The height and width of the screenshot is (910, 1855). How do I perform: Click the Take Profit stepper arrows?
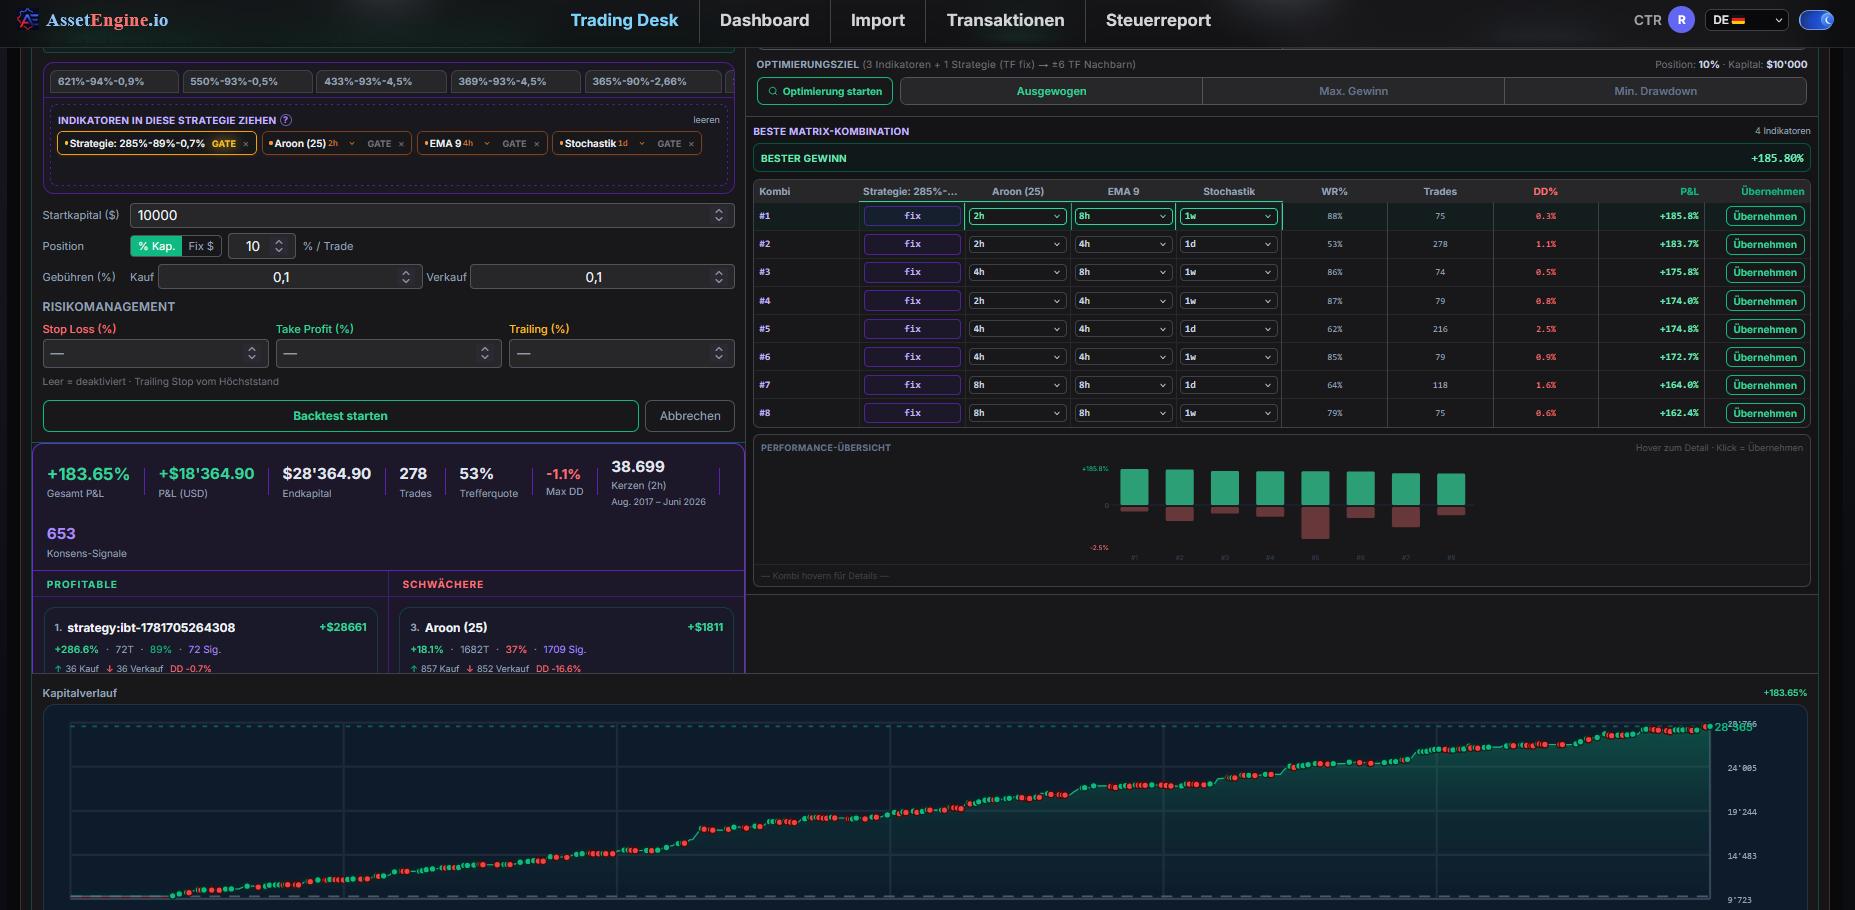pos(485,353)
